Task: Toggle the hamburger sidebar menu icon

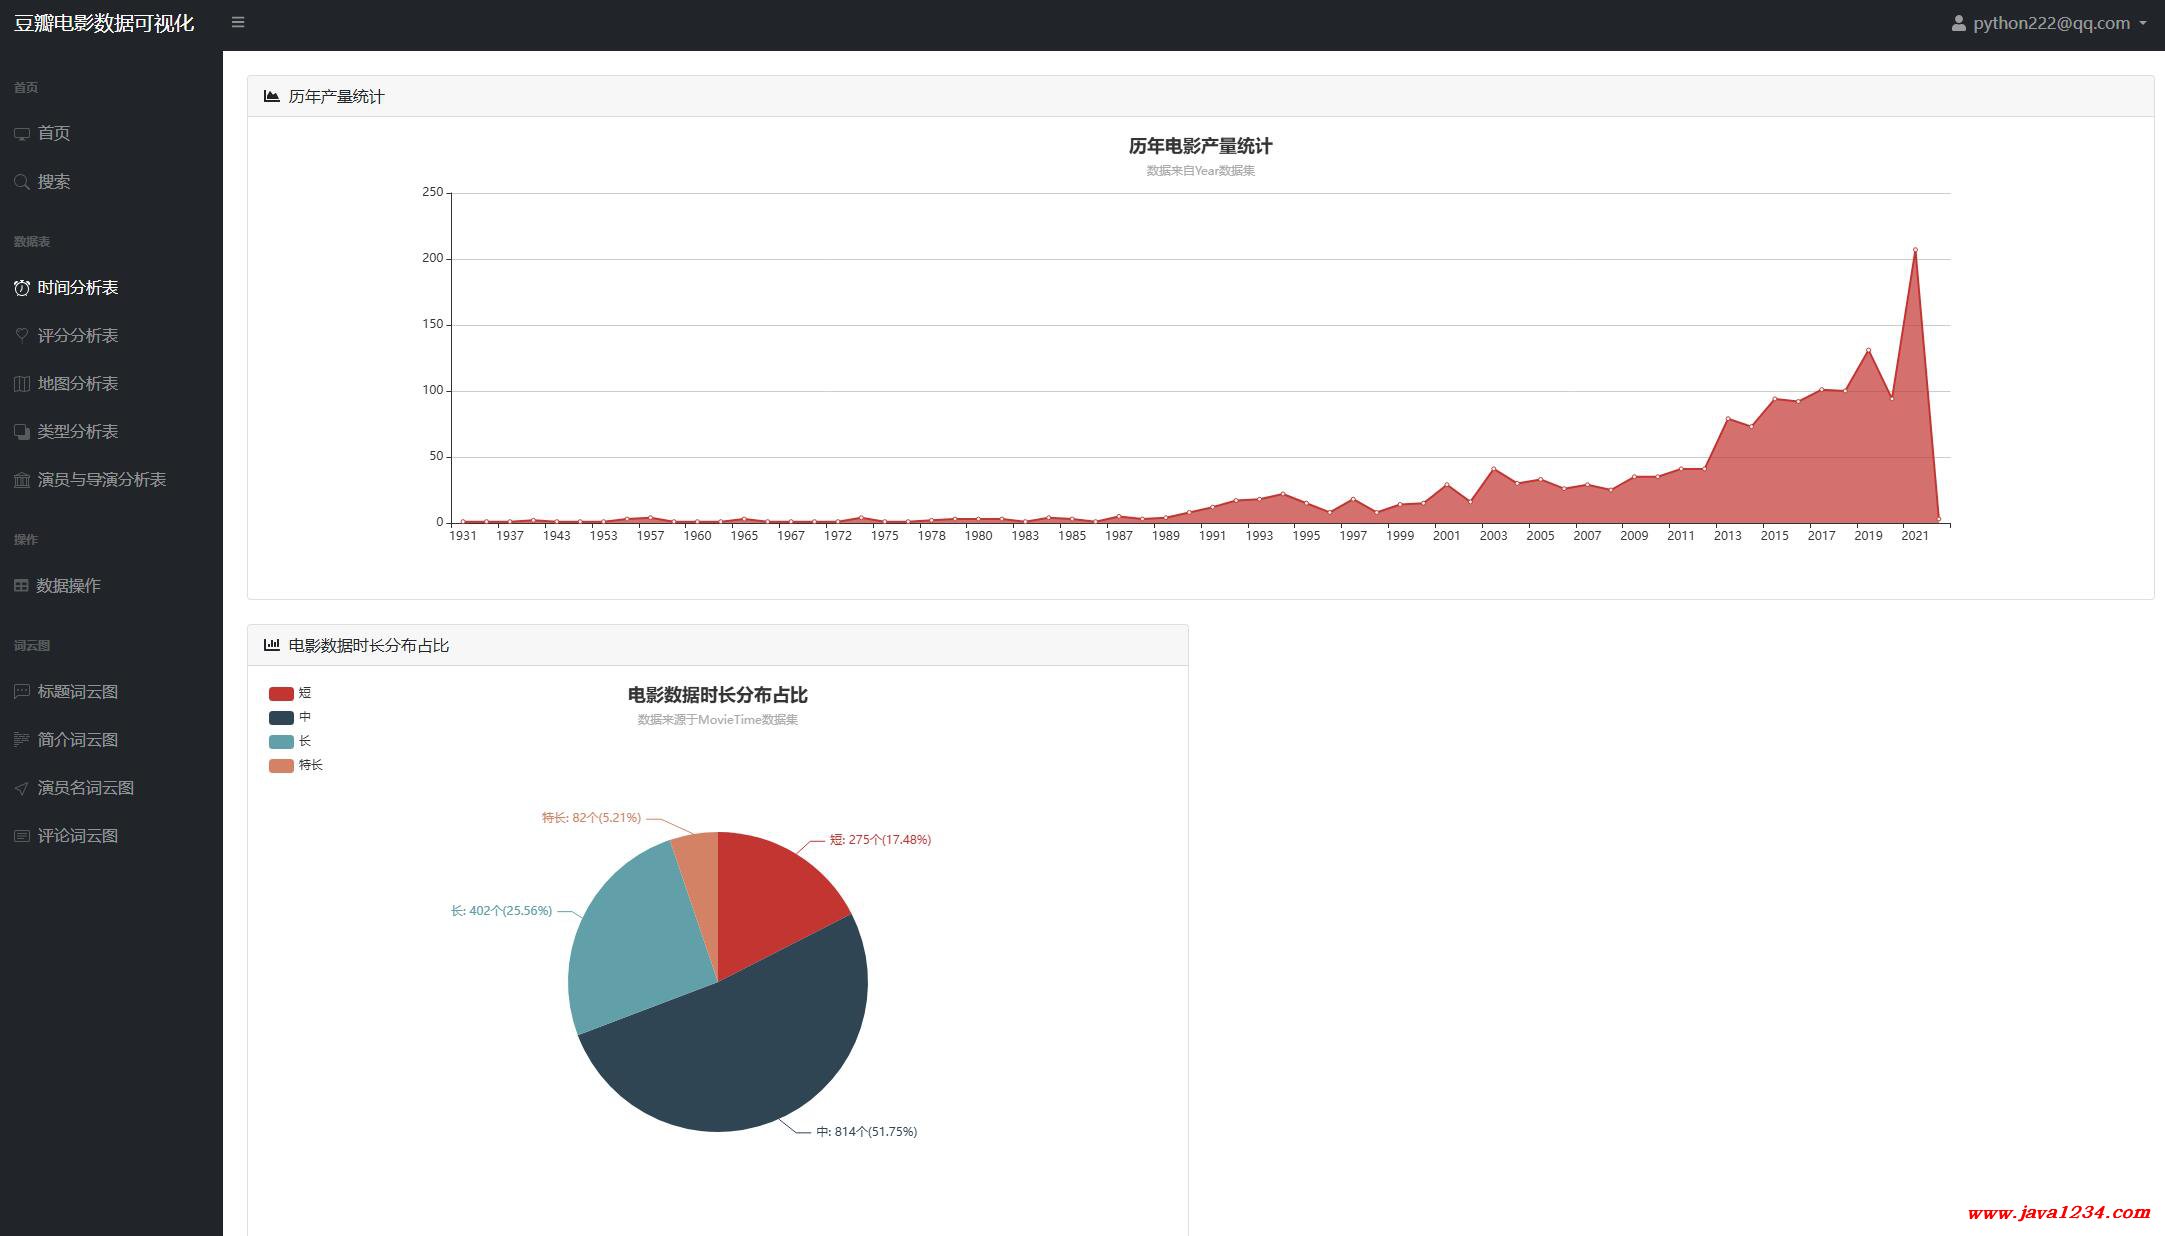Action: click(x=238, y=22)
